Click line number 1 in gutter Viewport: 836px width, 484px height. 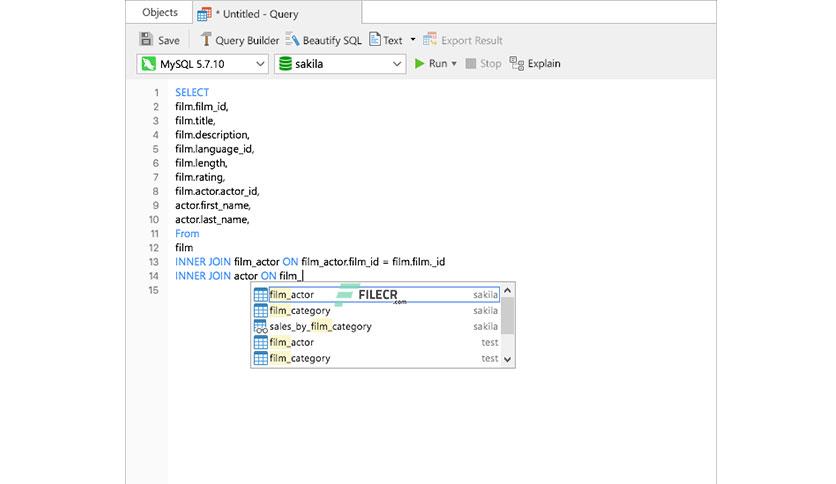pyautogui.click(x=156, y=92)
